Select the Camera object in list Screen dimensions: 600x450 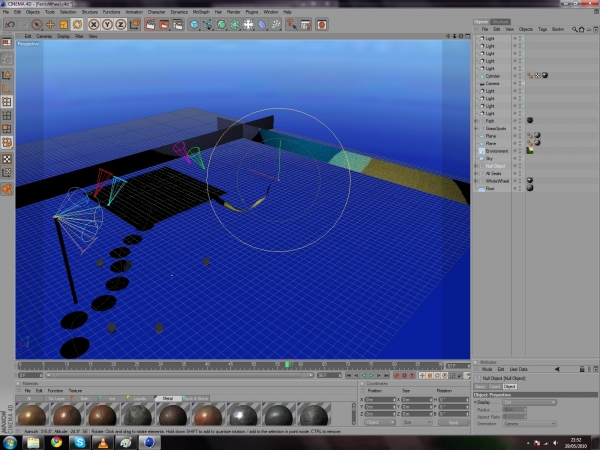pos(492,83)
